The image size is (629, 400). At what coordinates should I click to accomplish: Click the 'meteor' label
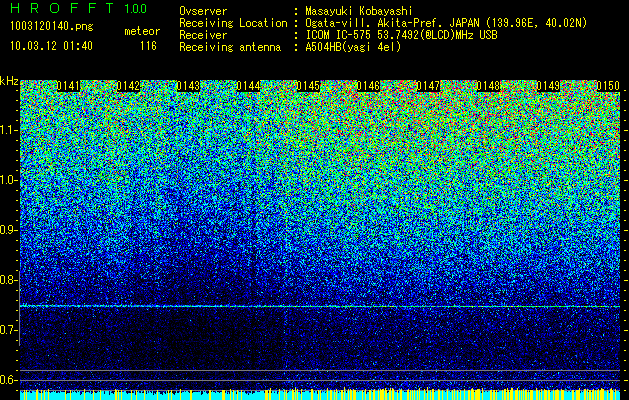tap(142, 31)
